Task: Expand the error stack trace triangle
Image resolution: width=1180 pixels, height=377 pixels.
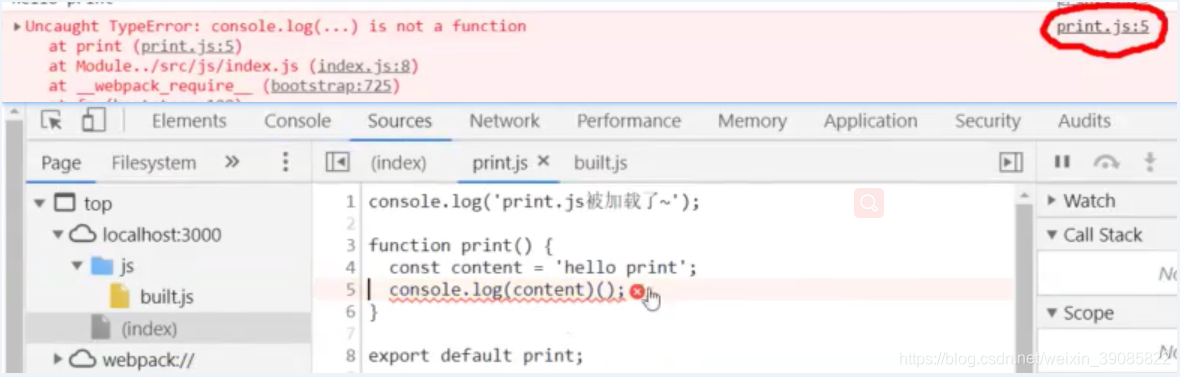Action: point(17,26)
